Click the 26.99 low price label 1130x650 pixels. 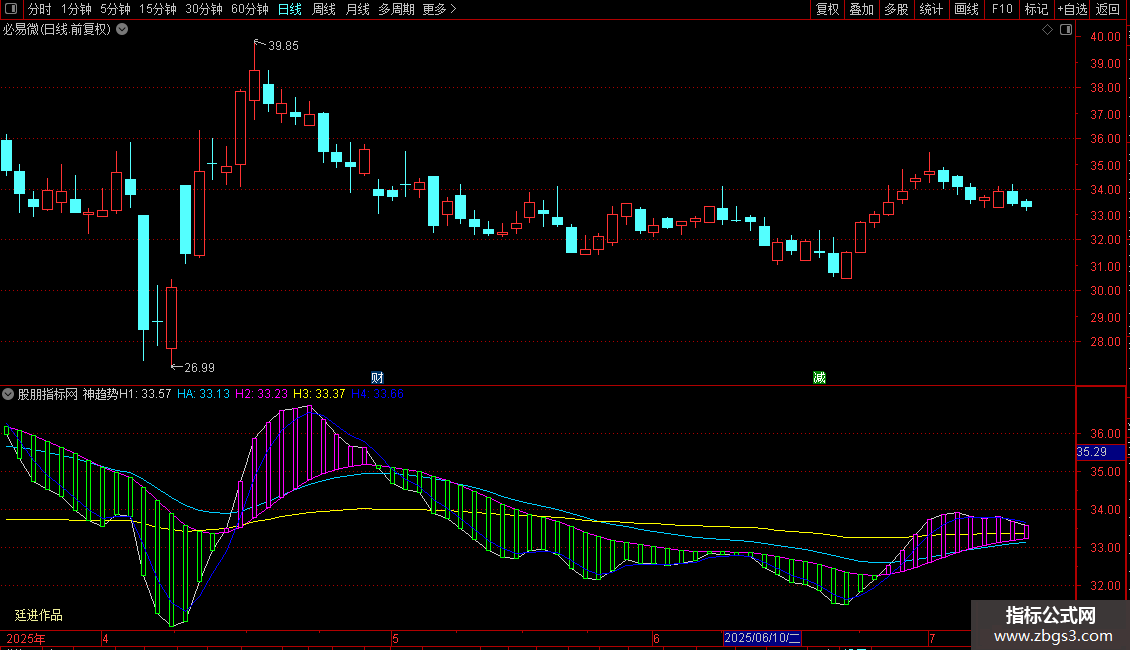pyautogui.click(x=200, y=368)
